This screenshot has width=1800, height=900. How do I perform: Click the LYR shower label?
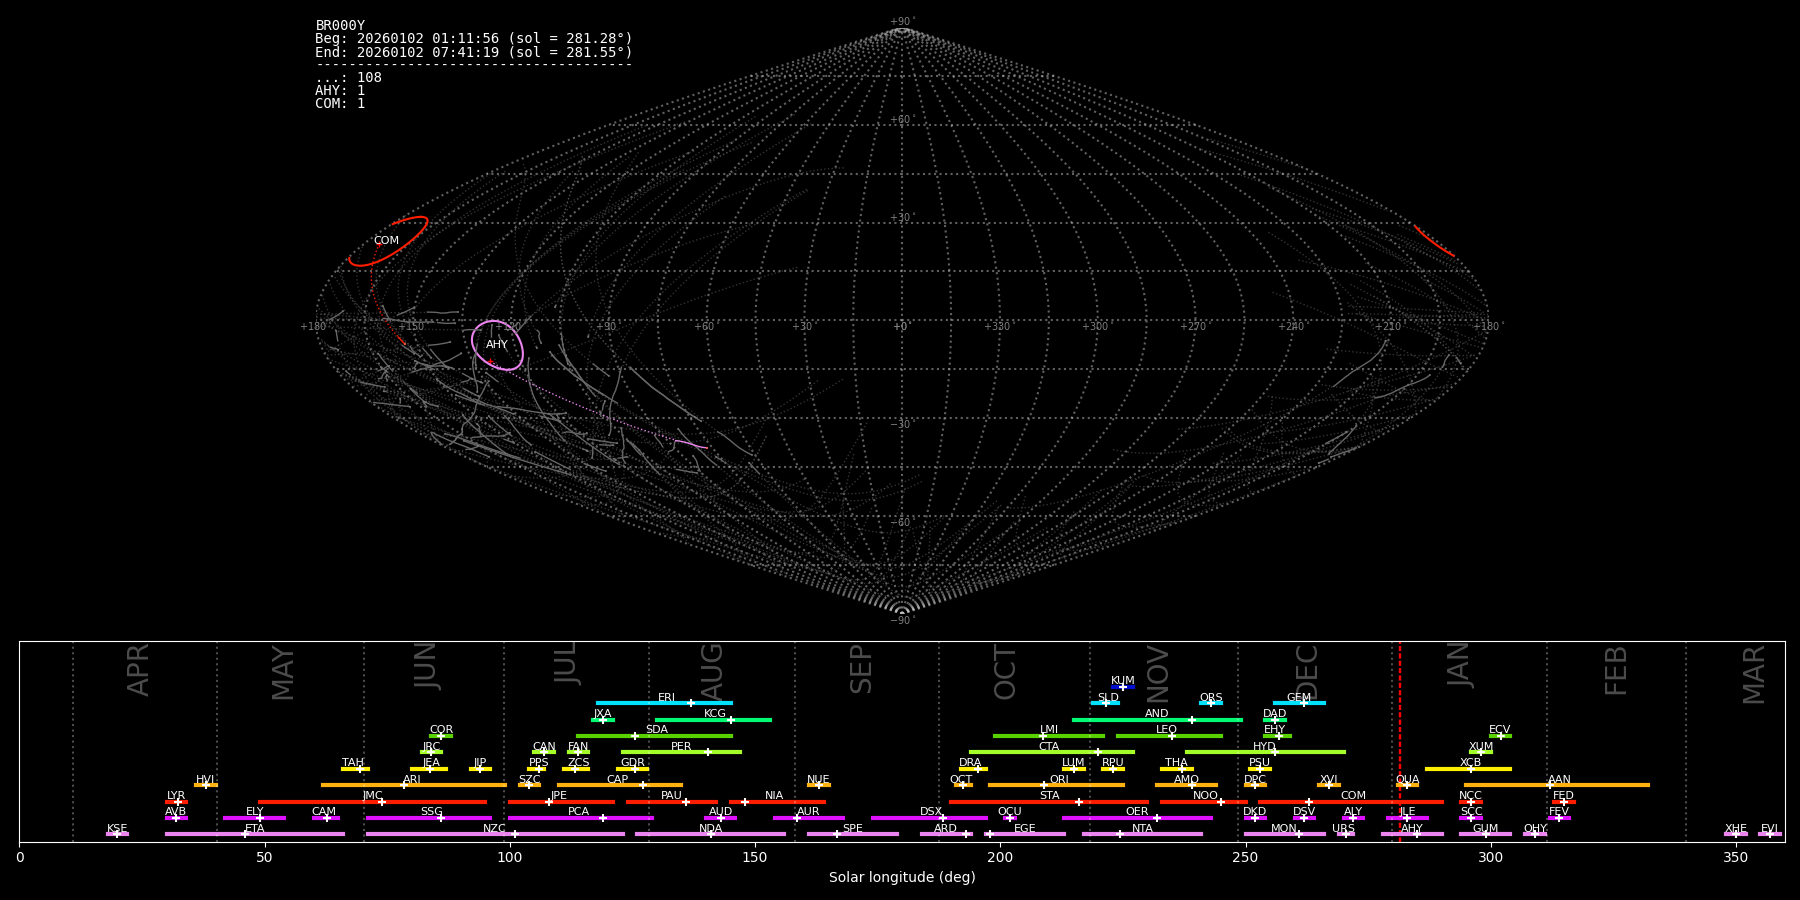[176, 796]
